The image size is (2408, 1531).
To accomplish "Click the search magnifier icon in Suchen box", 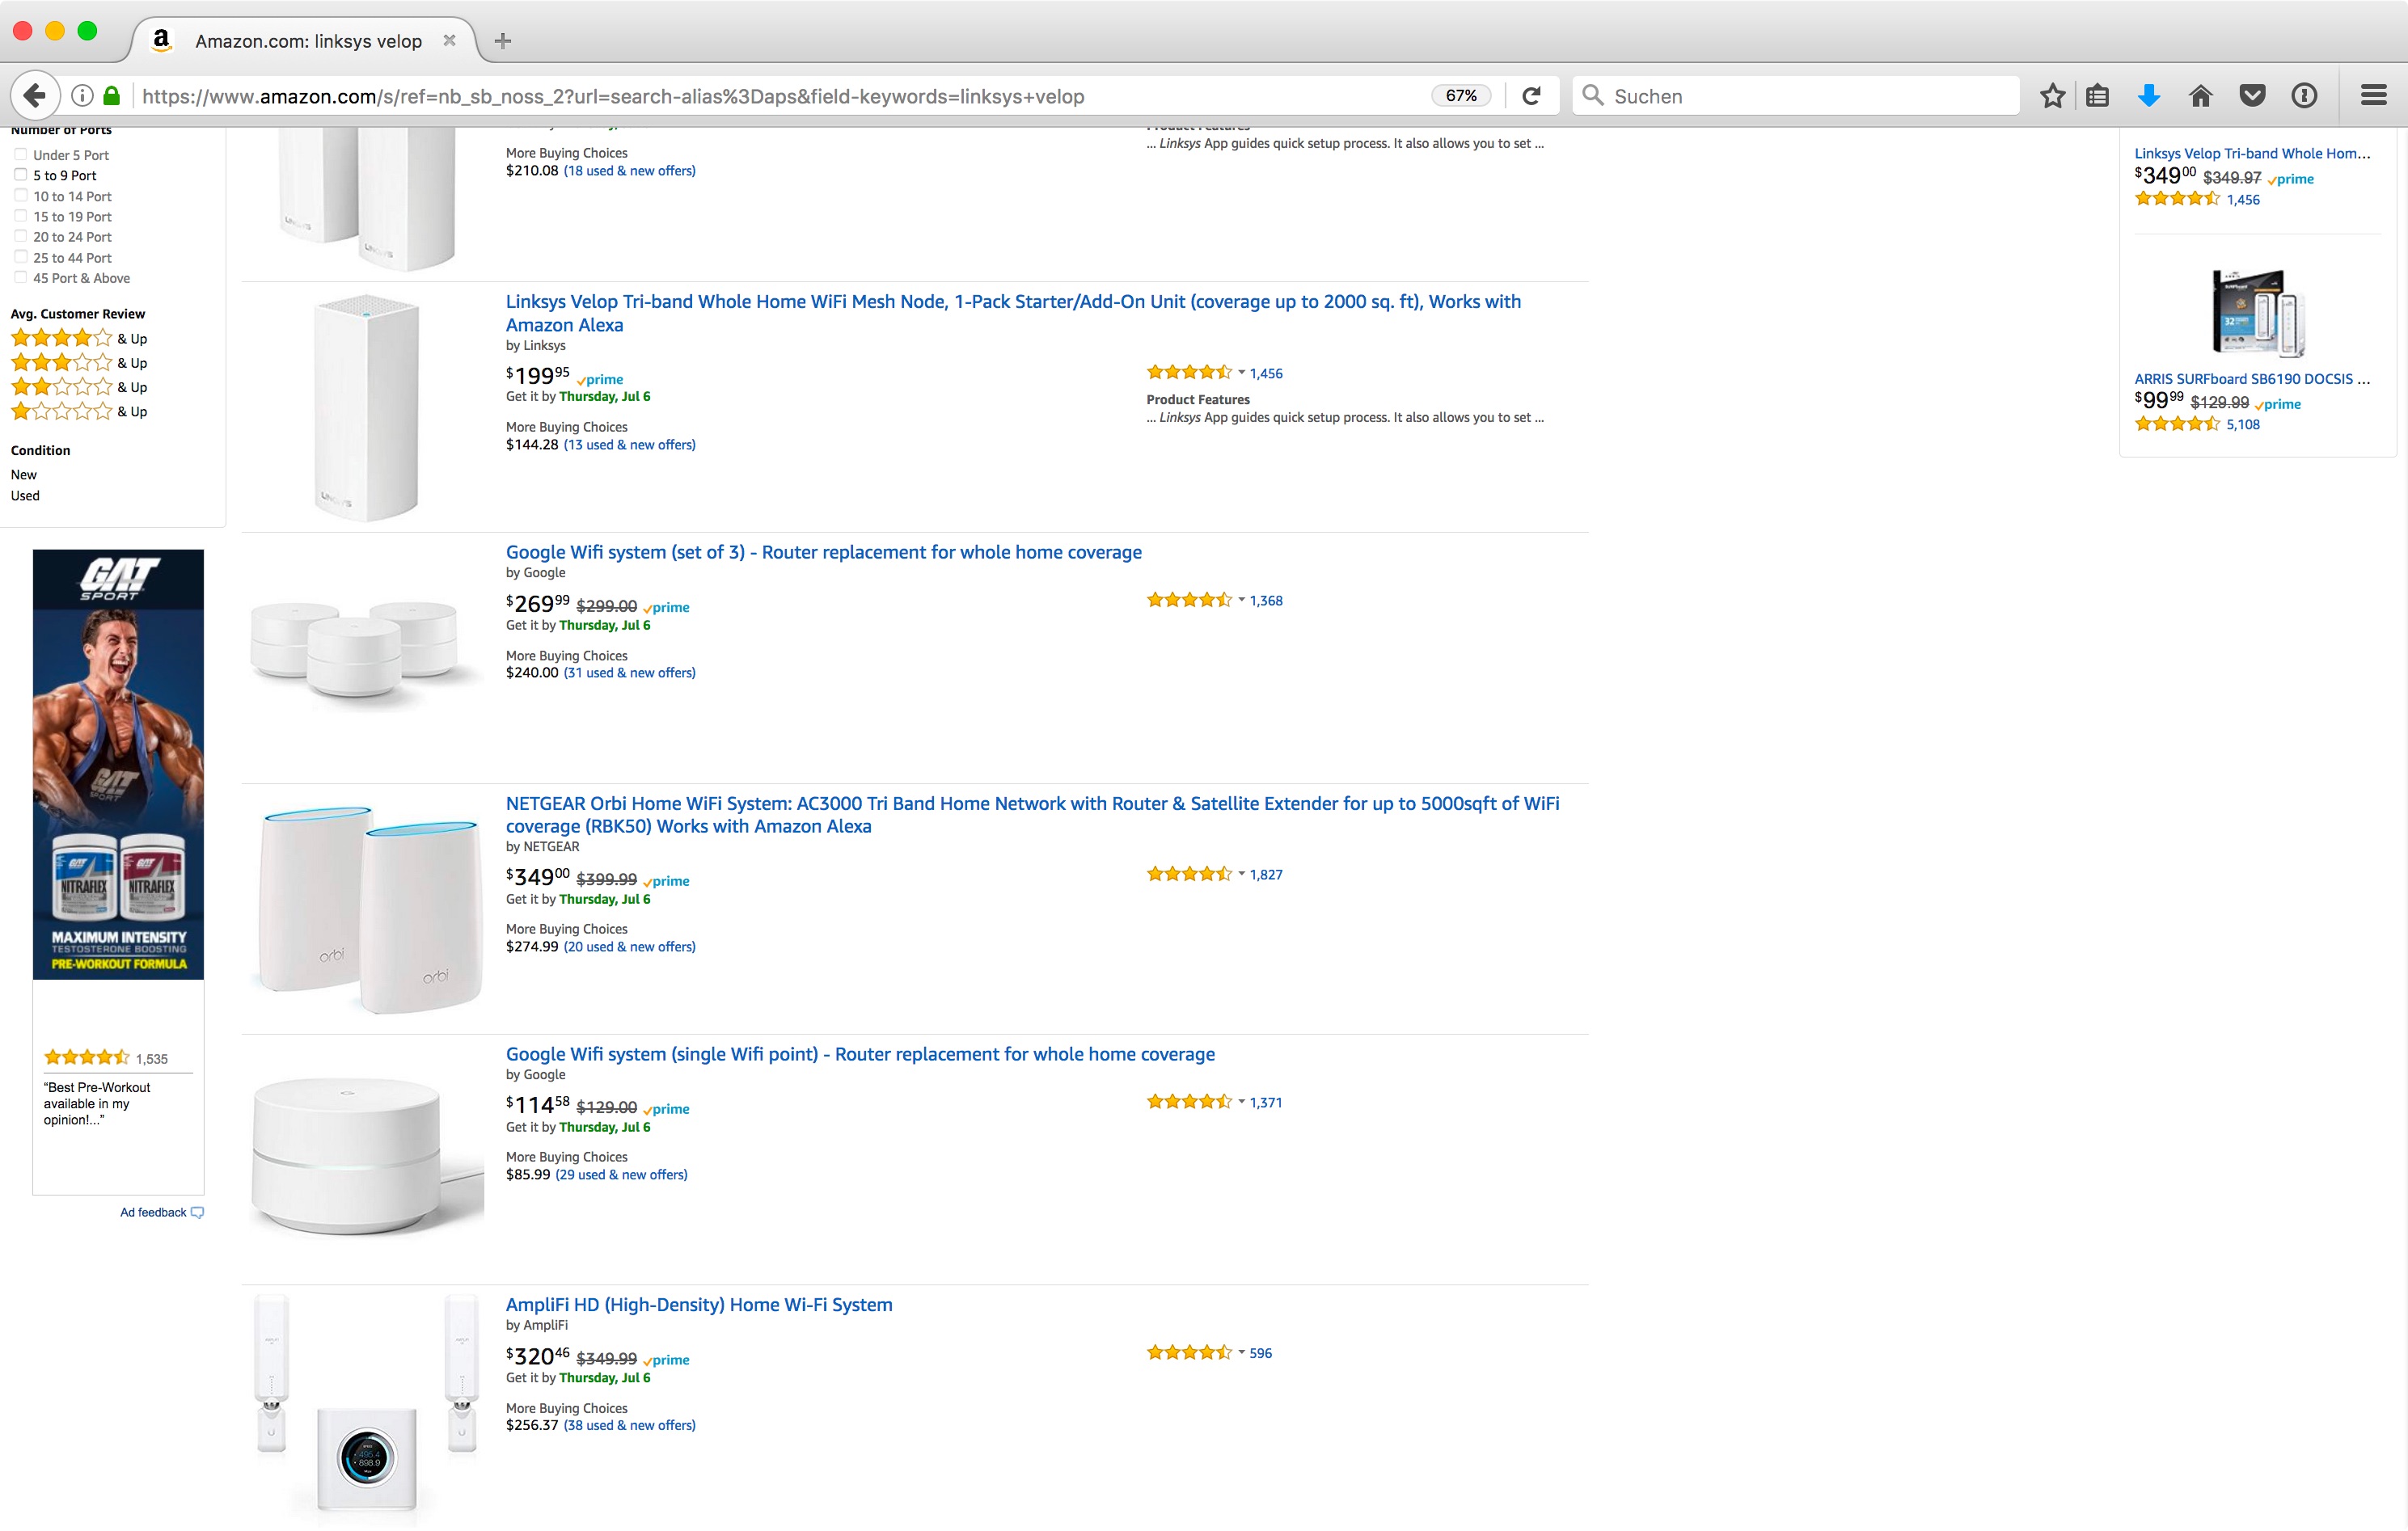I will [1593, 96].
